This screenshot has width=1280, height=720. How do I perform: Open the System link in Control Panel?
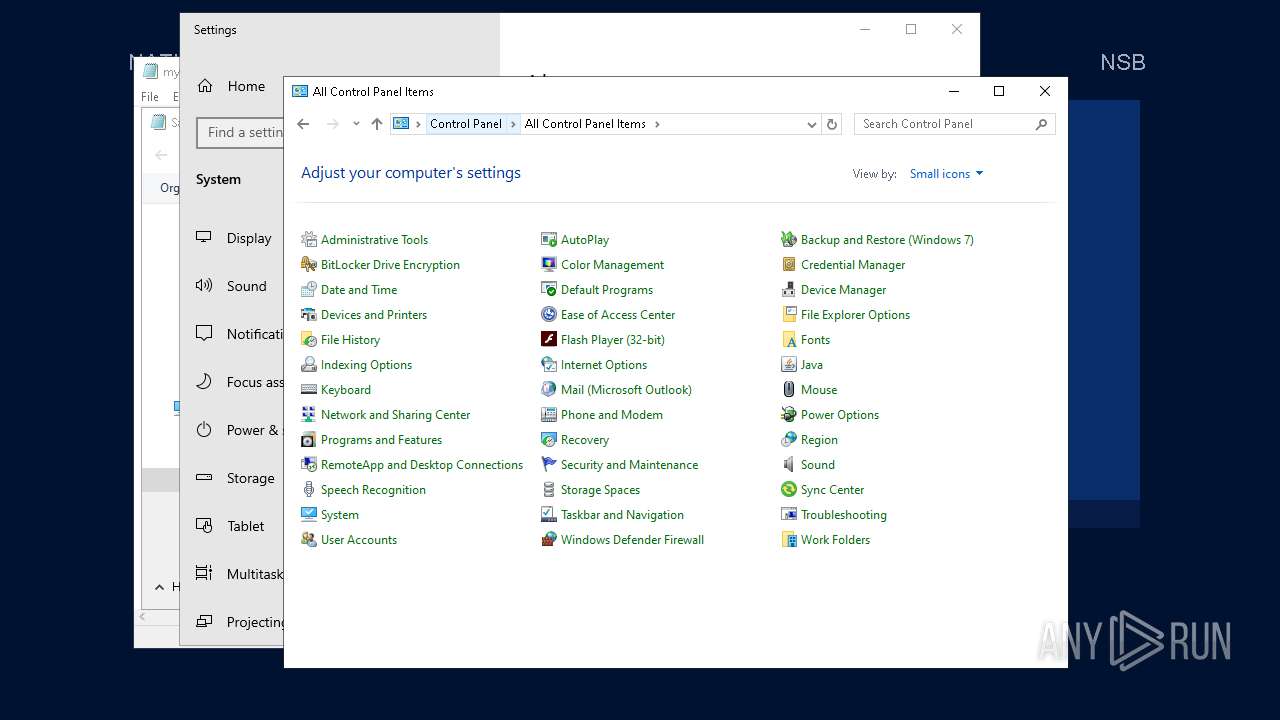(x=339, y=515)
